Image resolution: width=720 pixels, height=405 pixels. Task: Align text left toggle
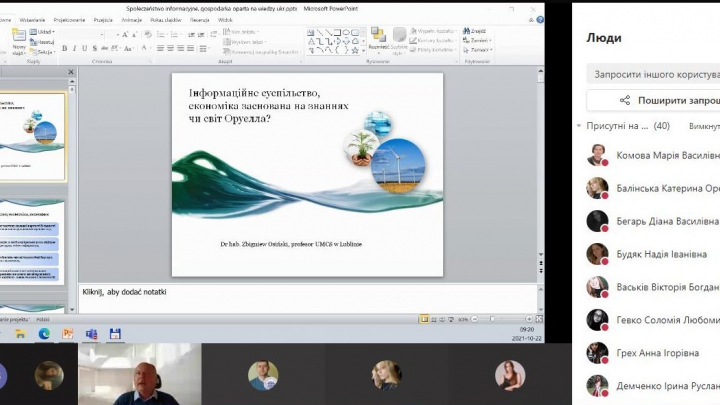tap(160, 48)
